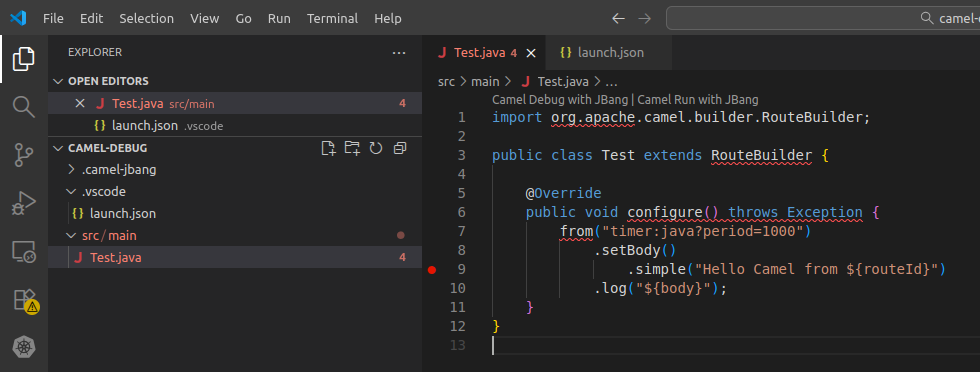This screenshot has height=372, width=980.
Task: Click 'src' in the breadcrumb path
Action: point(446,81)
